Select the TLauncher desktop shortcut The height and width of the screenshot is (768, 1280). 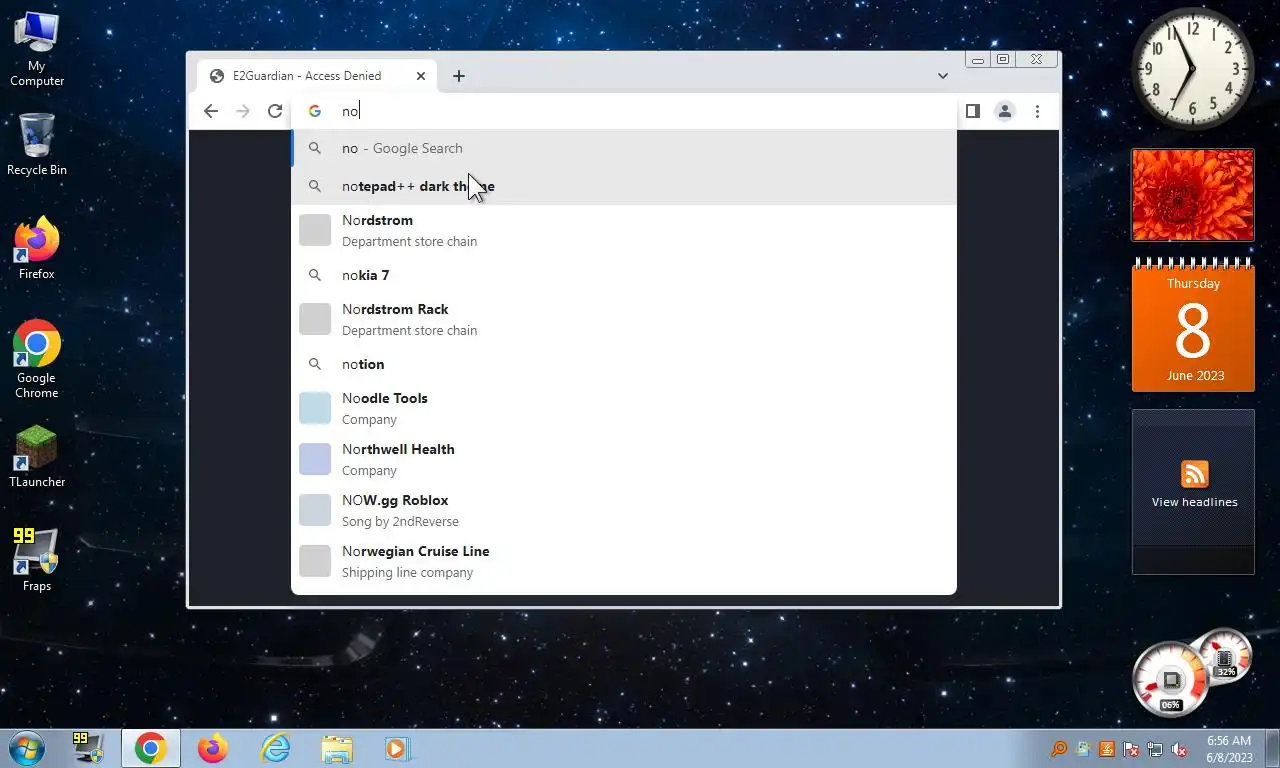pyautogui.click(x=37, y=457)
